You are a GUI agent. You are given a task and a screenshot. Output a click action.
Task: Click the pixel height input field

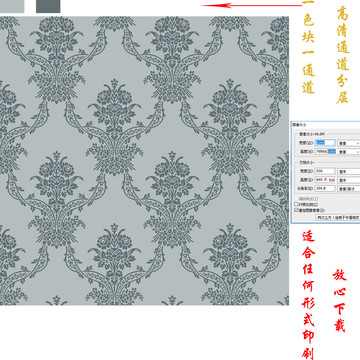(x=325, y=151)
